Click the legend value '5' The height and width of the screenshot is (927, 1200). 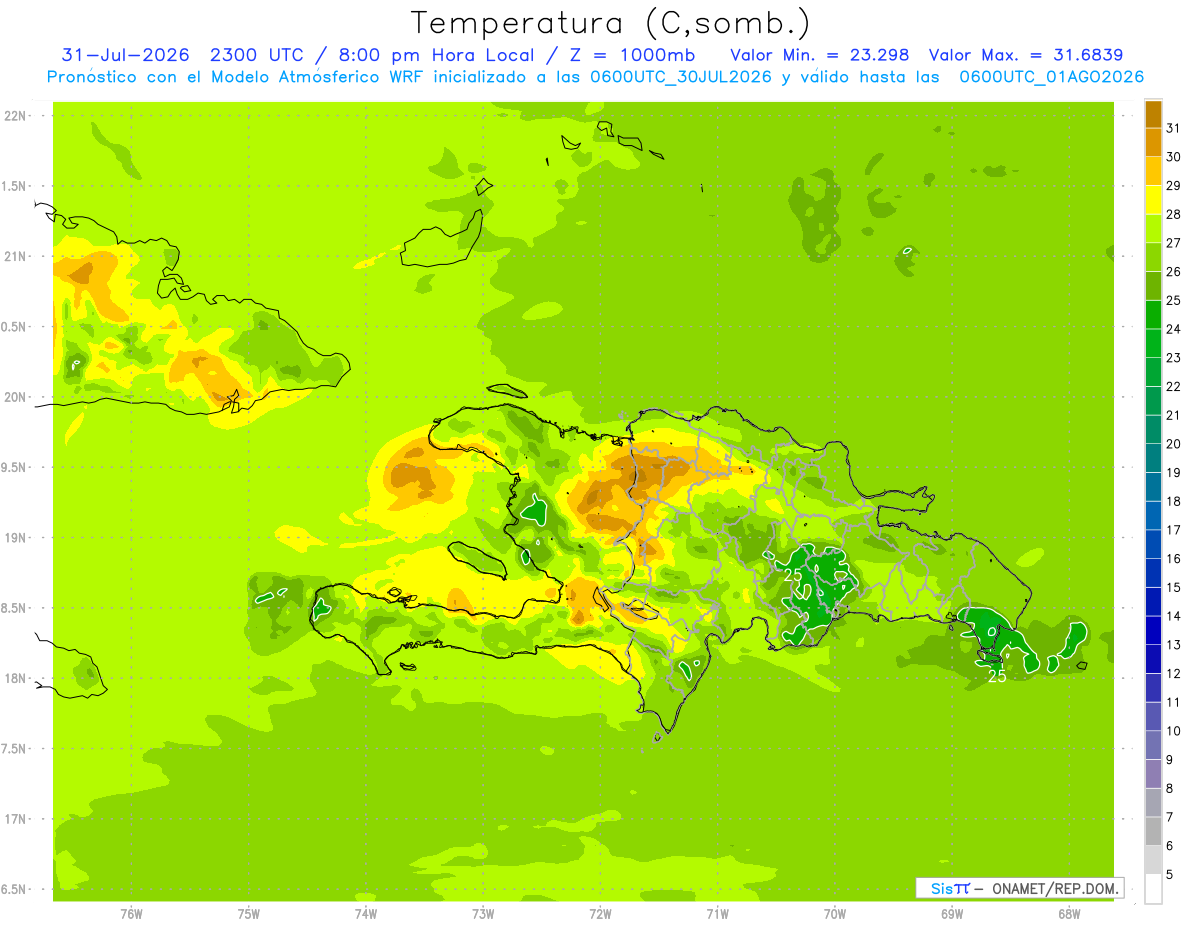point(1169,874)
